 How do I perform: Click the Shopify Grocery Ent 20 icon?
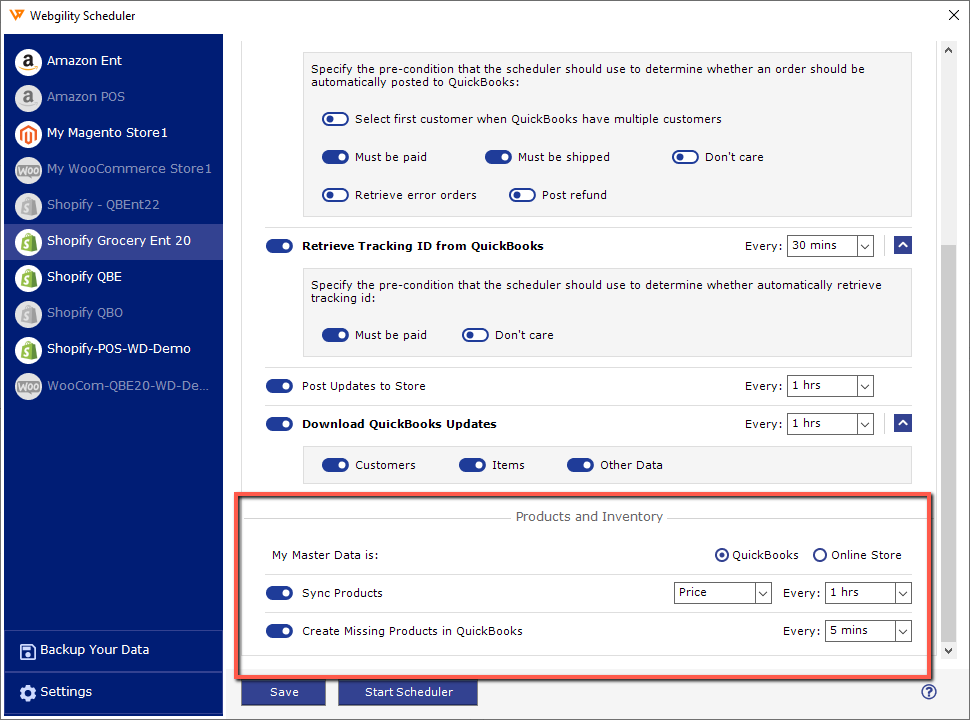coord(28,242)
